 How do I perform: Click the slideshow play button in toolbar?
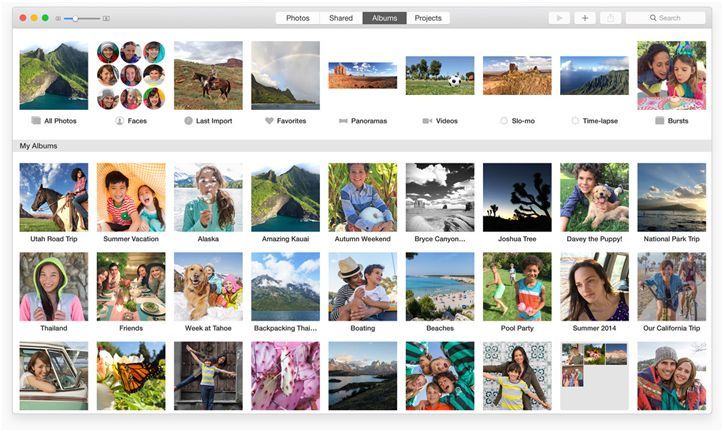click(x=559, y=18)
